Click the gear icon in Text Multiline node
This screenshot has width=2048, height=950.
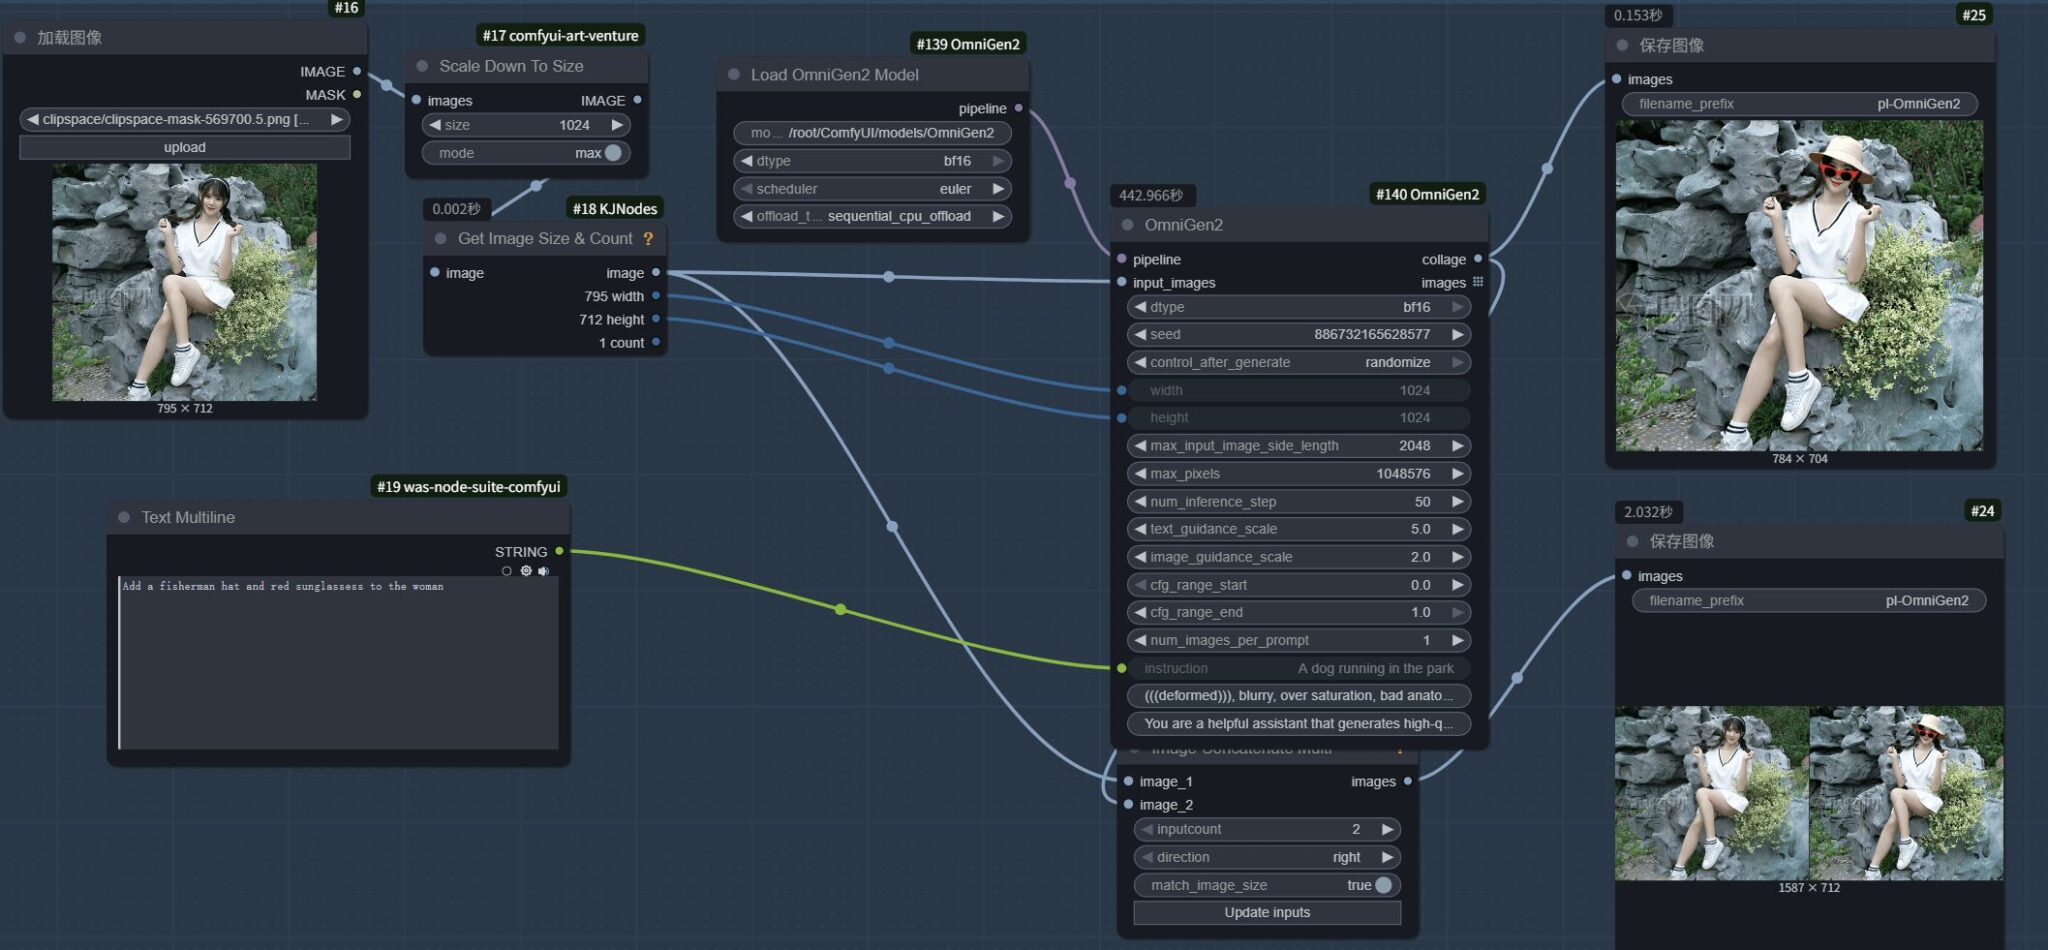[526, 571]
